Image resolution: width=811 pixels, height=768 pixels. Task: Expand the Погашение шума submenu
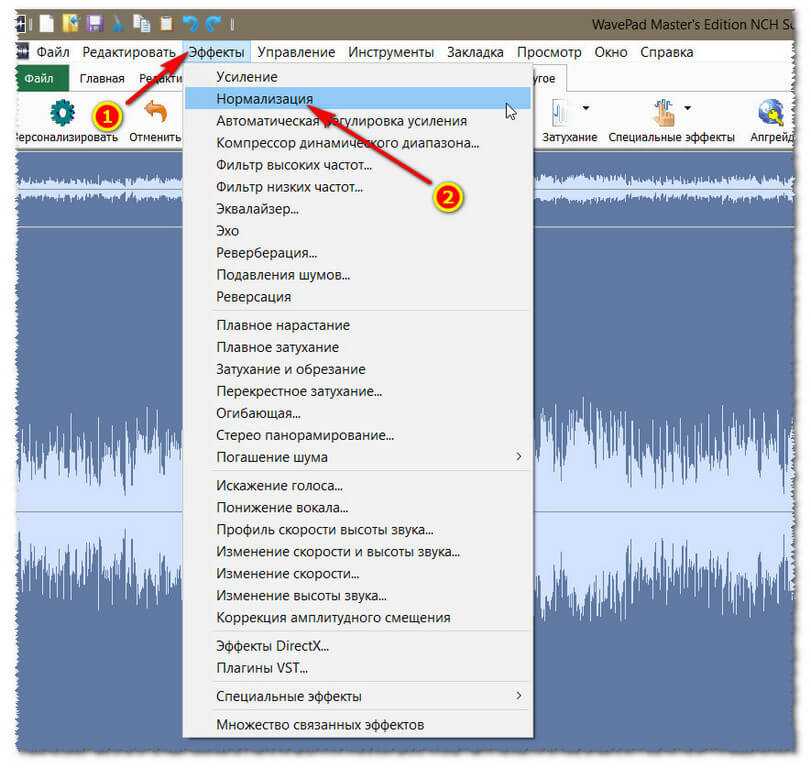point(518,457)
